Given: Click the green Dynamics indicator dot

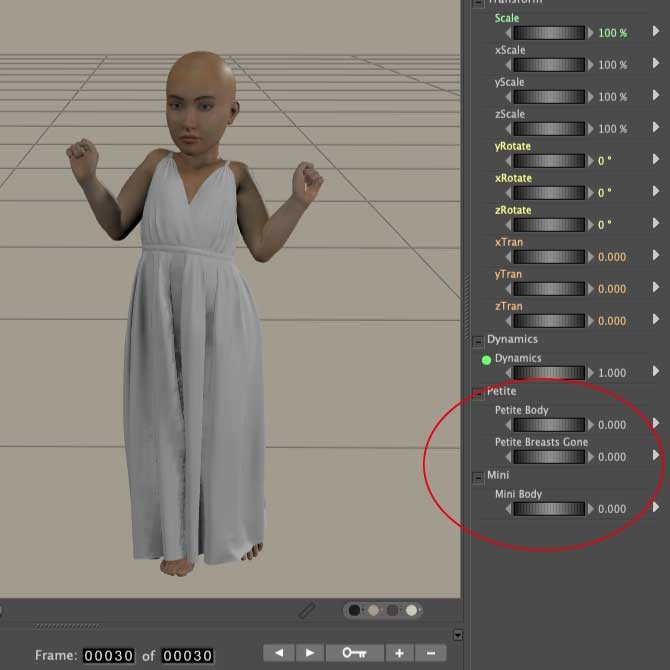Looking at the screenshot, I should pos(487,359).
